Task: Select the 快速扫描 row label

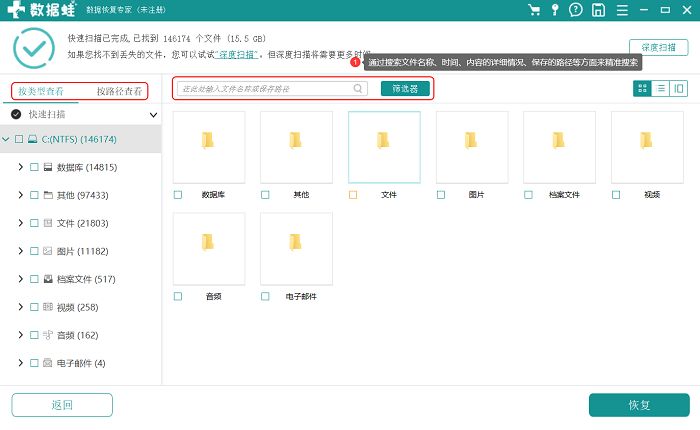Action: [47, 114]
